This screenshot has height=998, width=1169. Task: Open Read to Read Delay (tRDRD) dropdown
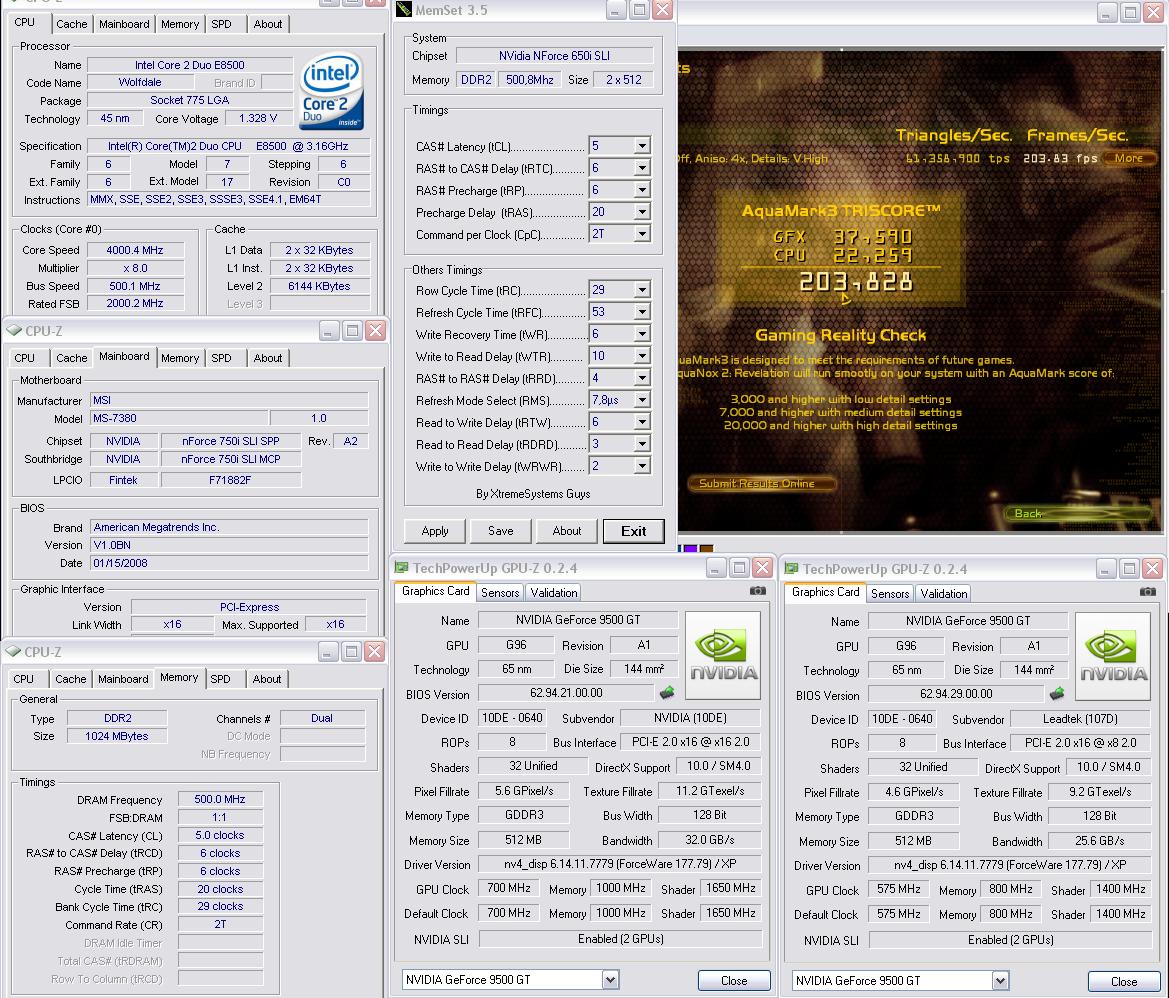(642, 444)
